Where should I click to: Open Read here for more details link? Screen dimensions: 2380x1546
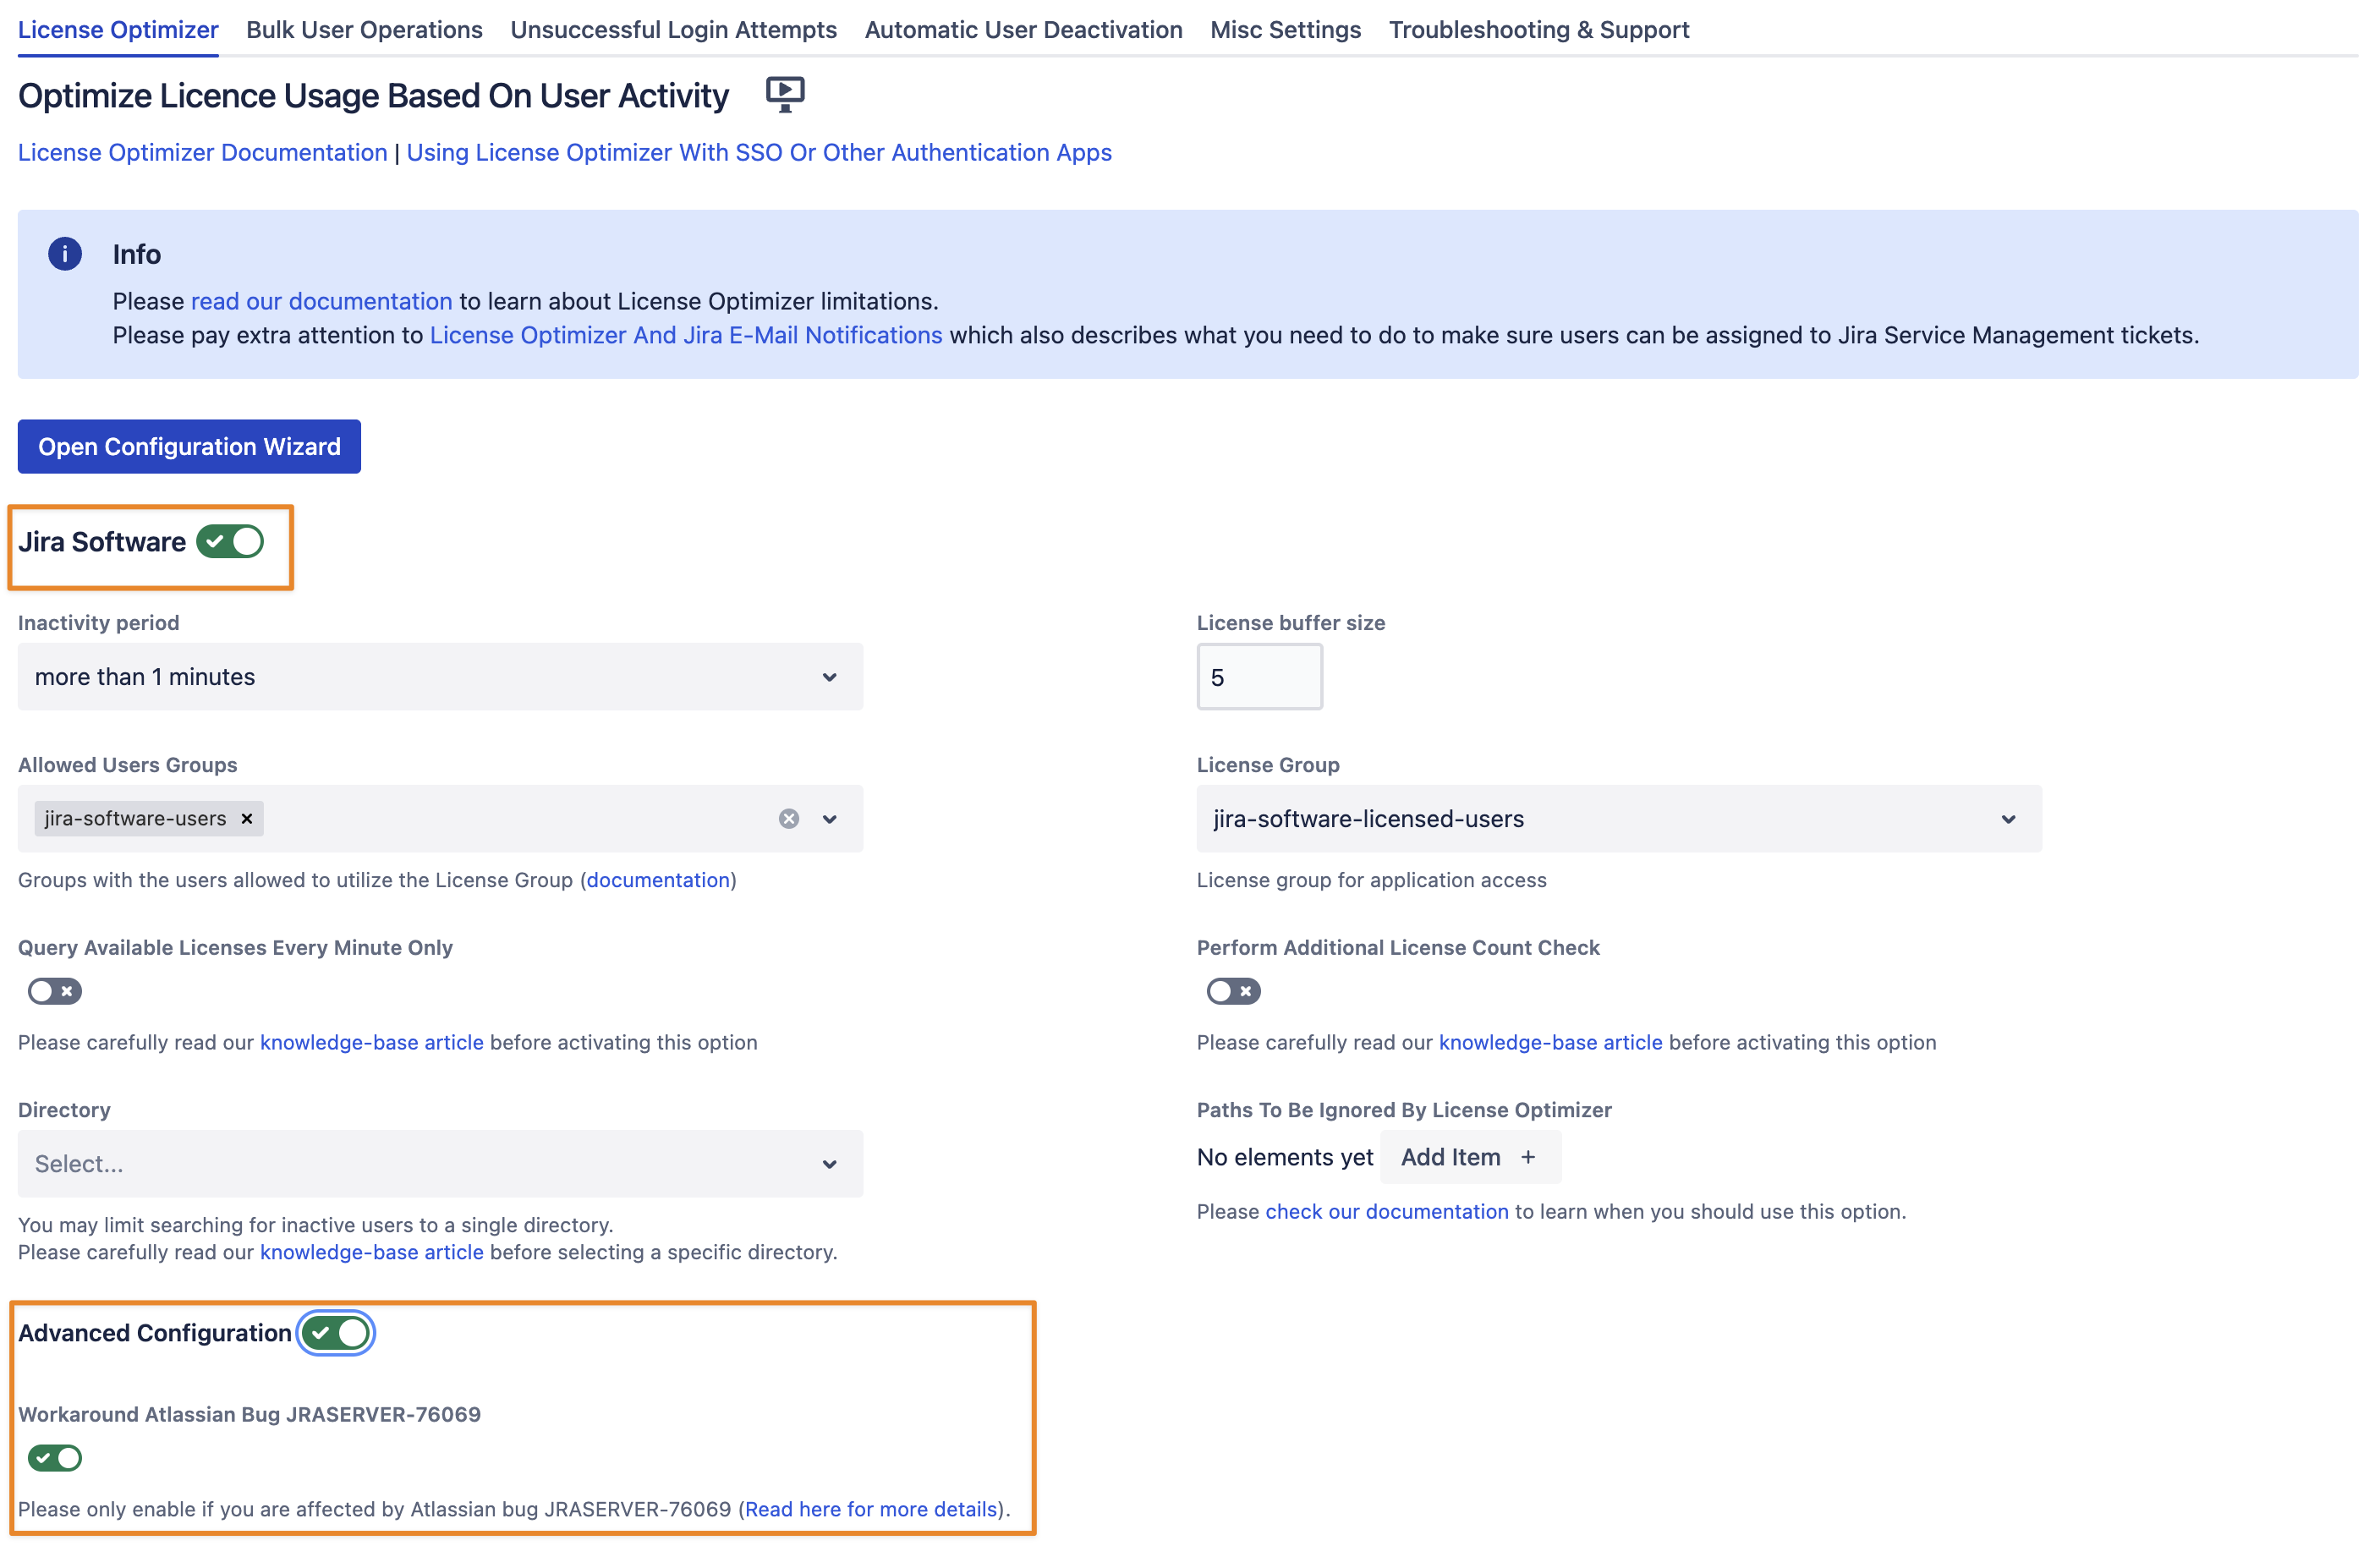tap(871, 1509)
